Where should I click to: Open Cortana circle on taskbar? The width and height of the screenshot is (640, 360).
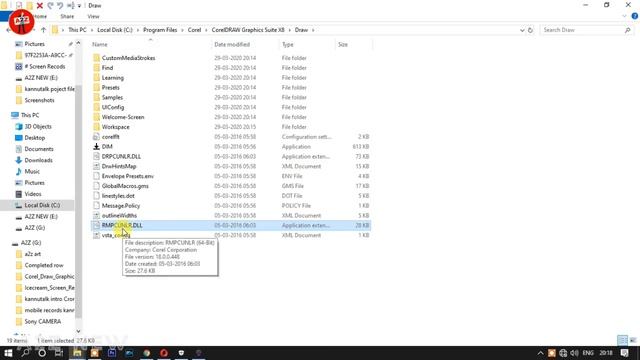click(x=42, y=353)
